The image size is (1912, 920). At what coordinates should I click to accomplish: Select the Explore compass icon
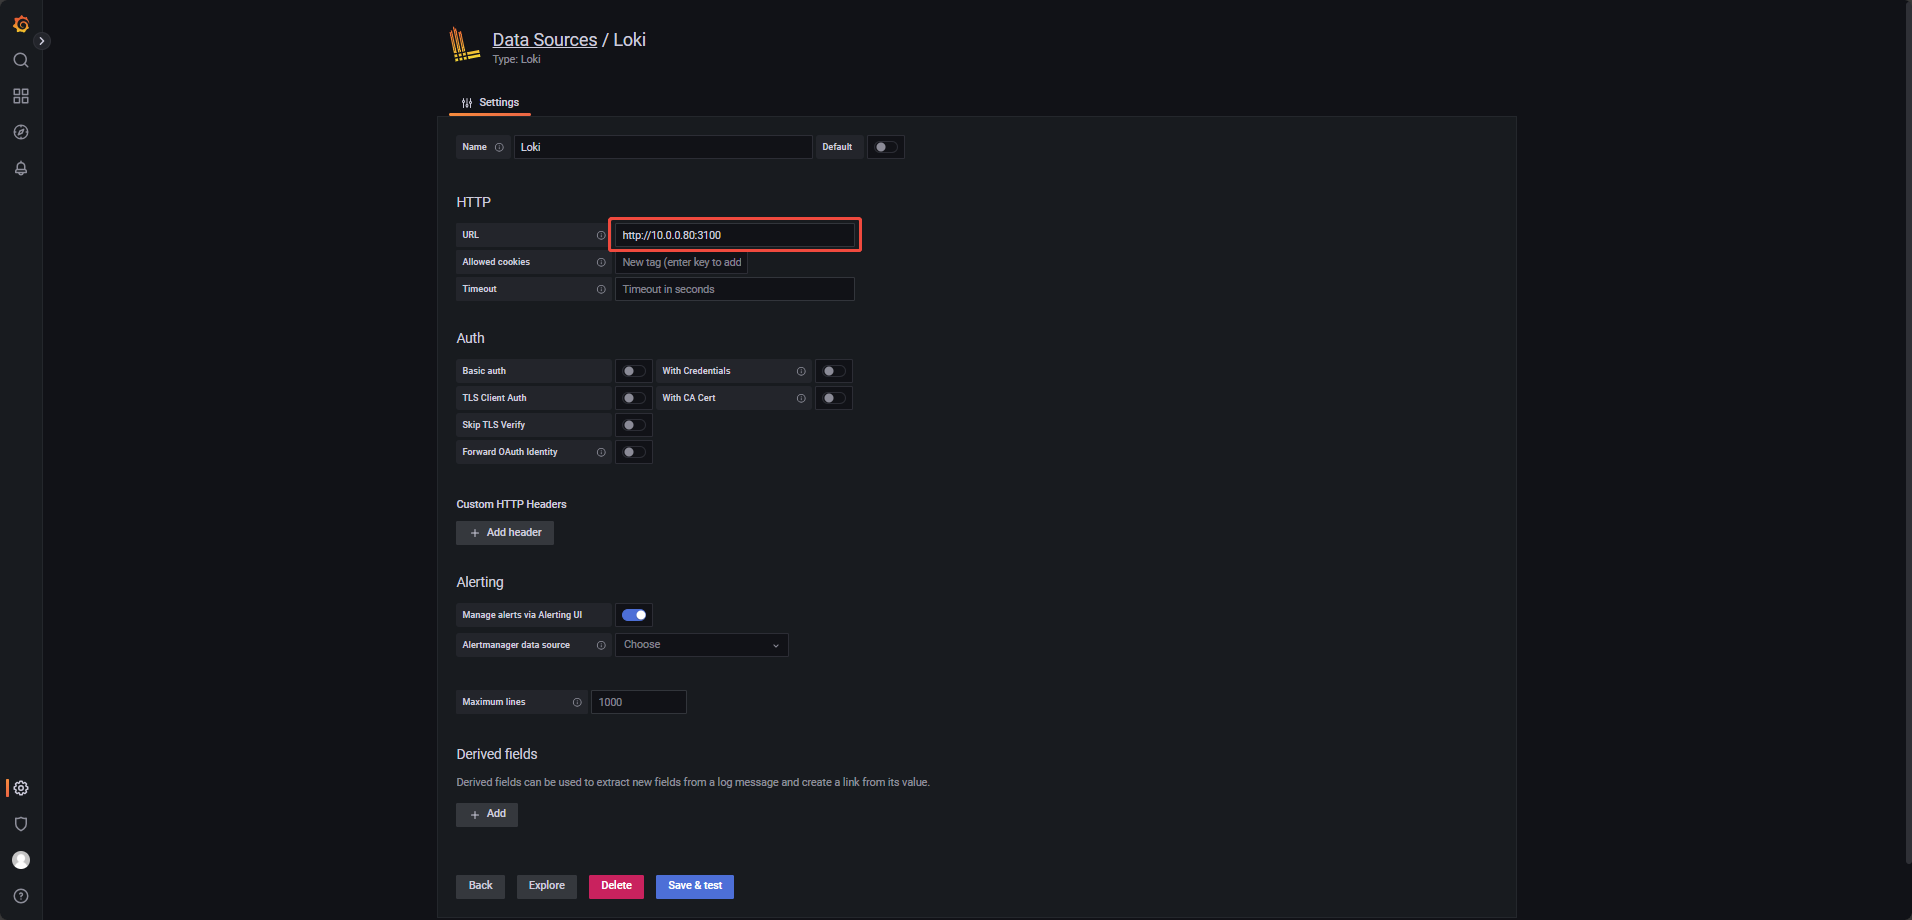pyautogui.click(x=21, y=132)
